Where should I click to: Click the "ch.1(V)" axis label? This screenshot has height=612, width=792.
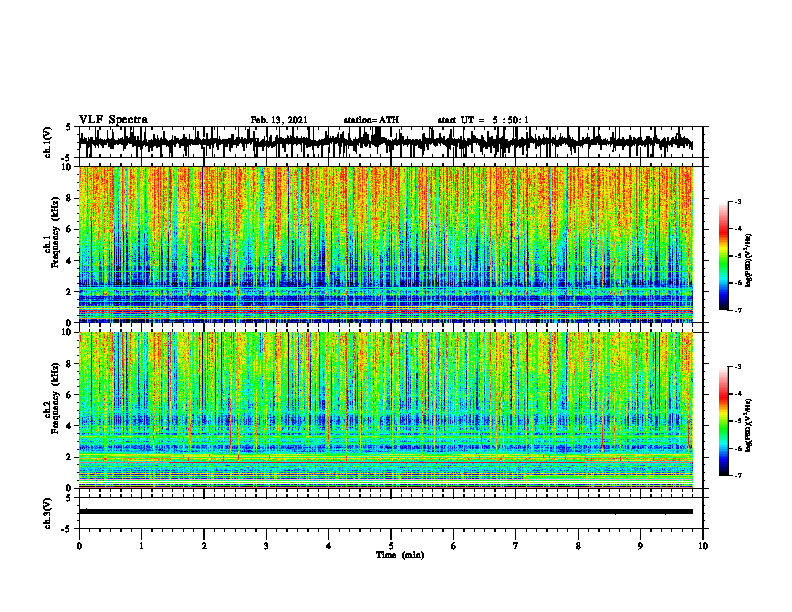click(48, 142)
